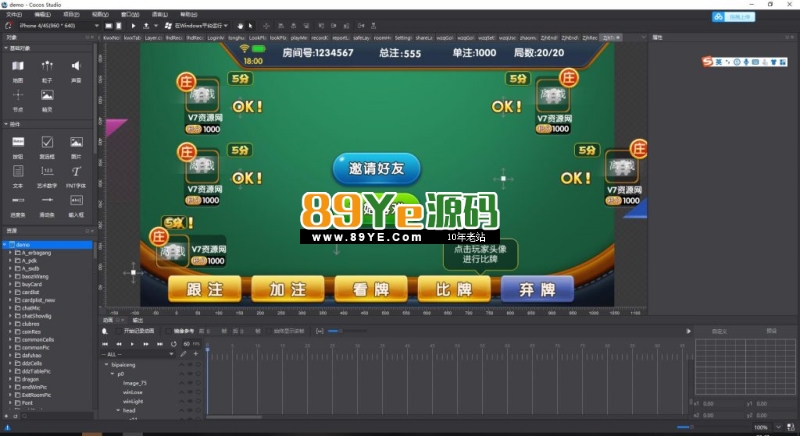Click the publish export icon in toolbar

(146, 25)
